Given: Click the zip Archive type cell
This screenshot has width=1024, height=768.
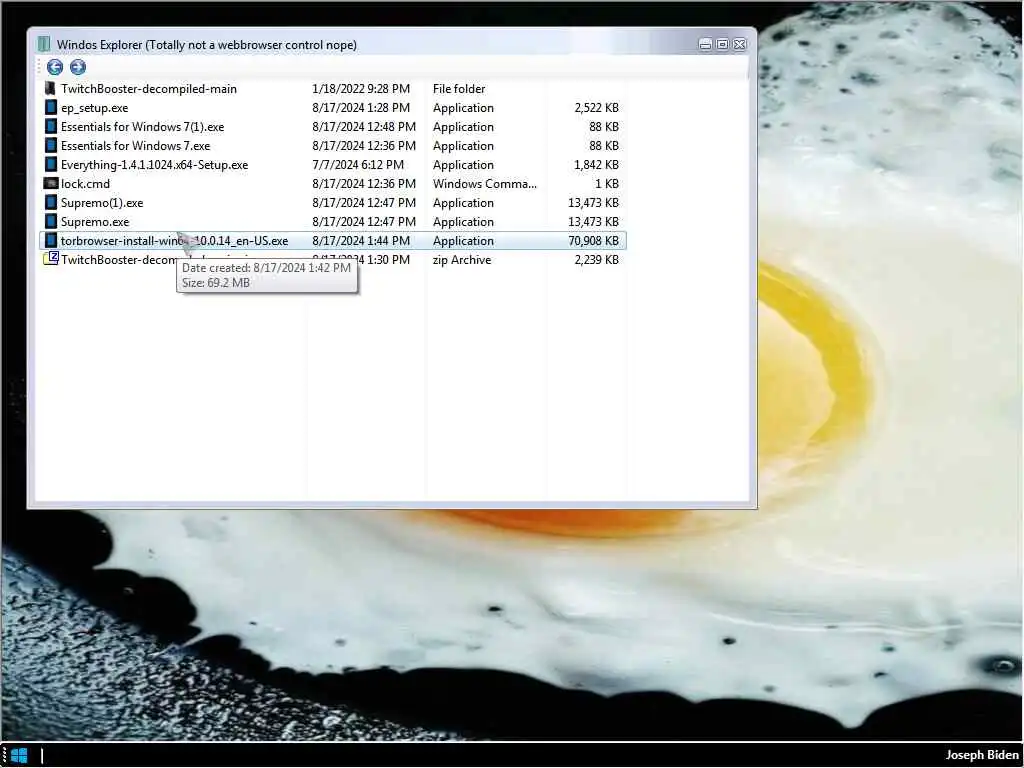Looking at the screenshot, I should pos(462,259).
